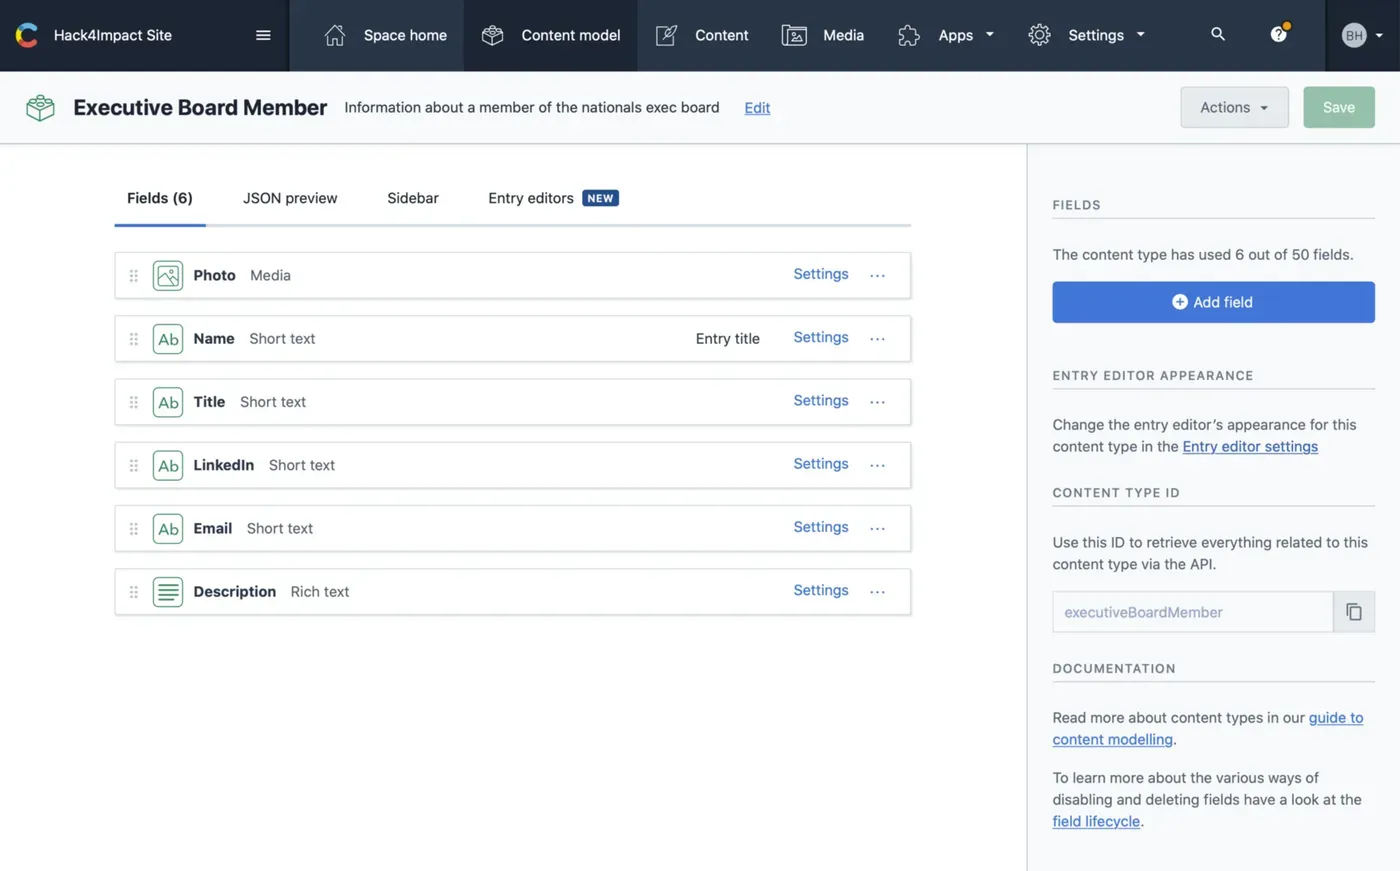1400x871 pixels.
Task: Click the Apps puzzle-piece icon
Action: [x=908, y=34]
